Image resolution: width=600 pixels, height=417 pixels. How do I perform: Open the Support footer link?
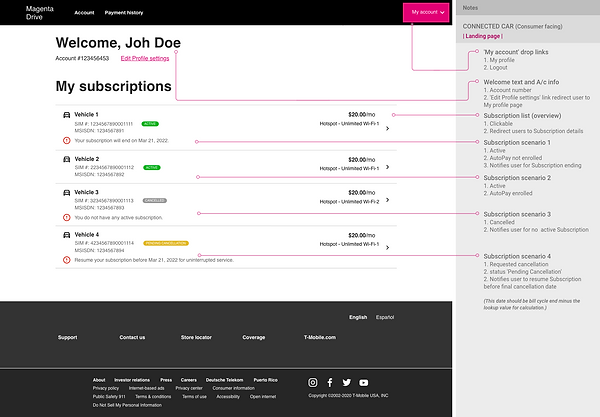[68, 337]
